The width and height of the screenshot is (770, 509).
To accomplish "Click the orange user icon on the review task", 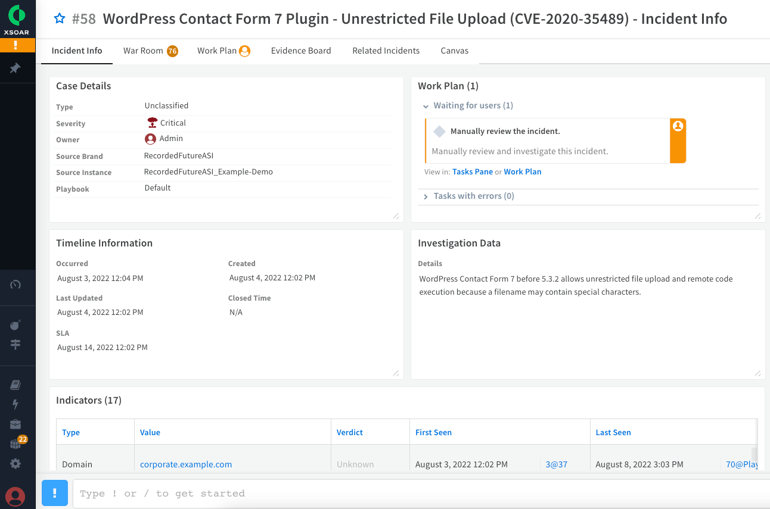I will click(678, 126).
